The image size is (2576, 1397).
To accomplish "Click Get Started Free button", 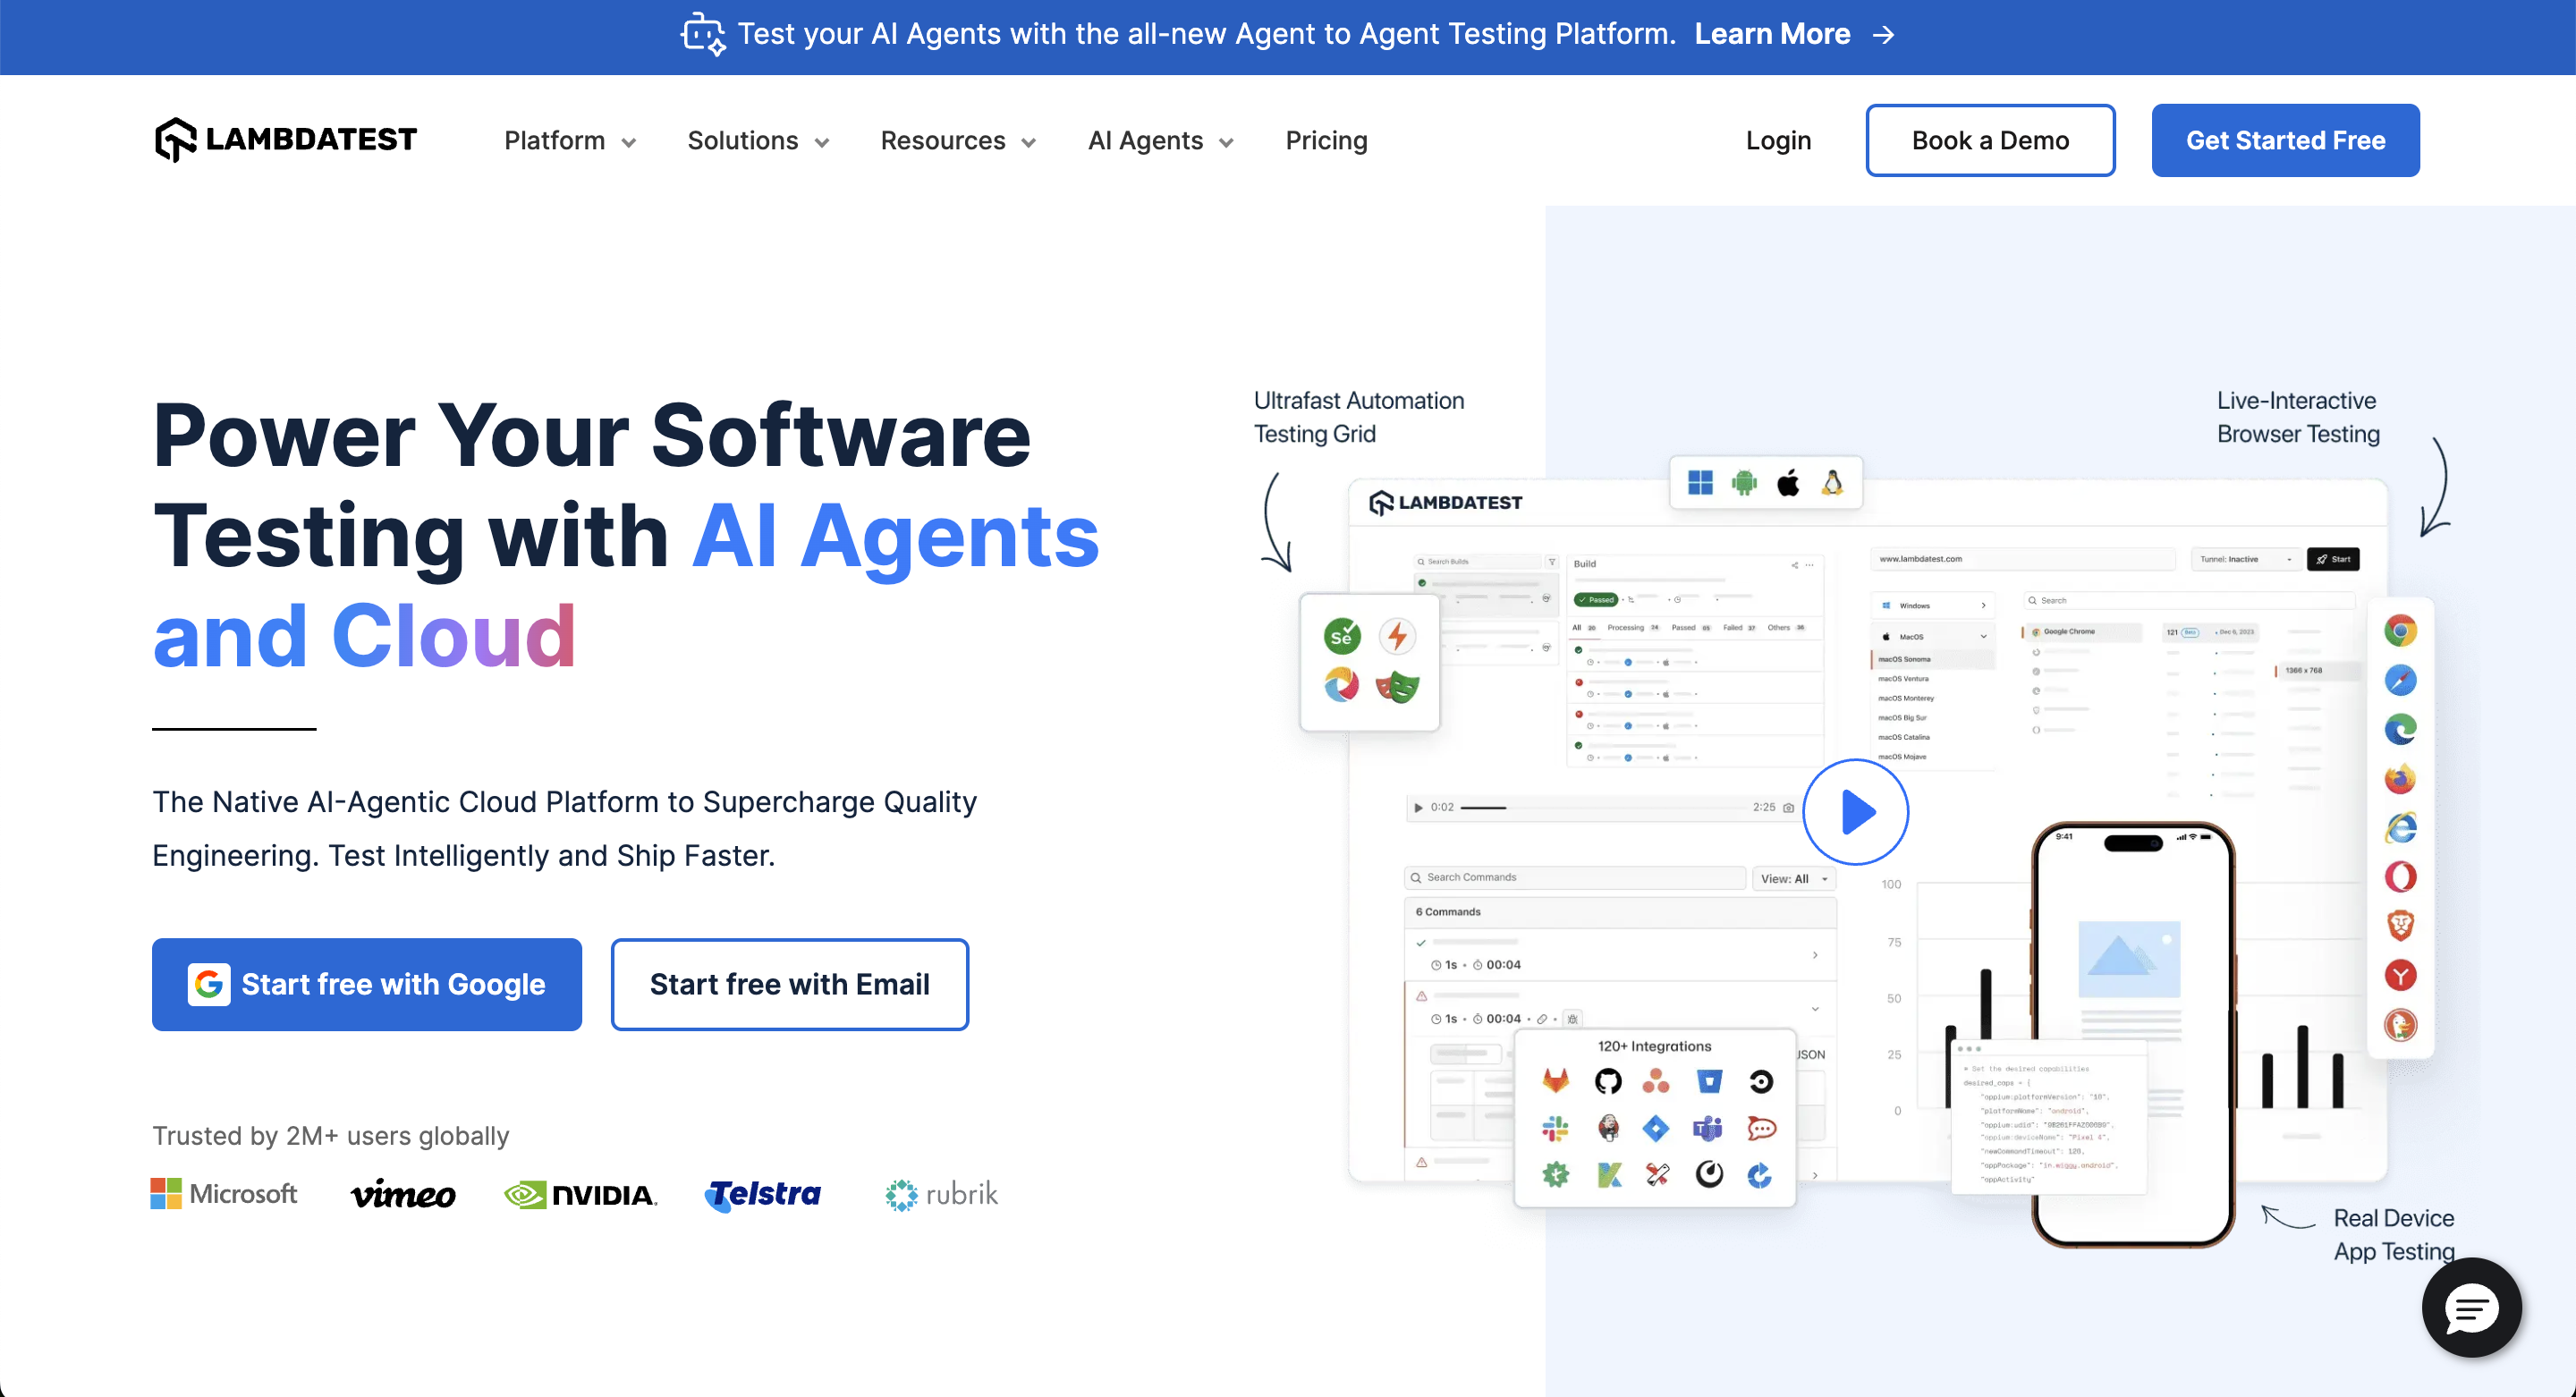I will [2285, 141].
